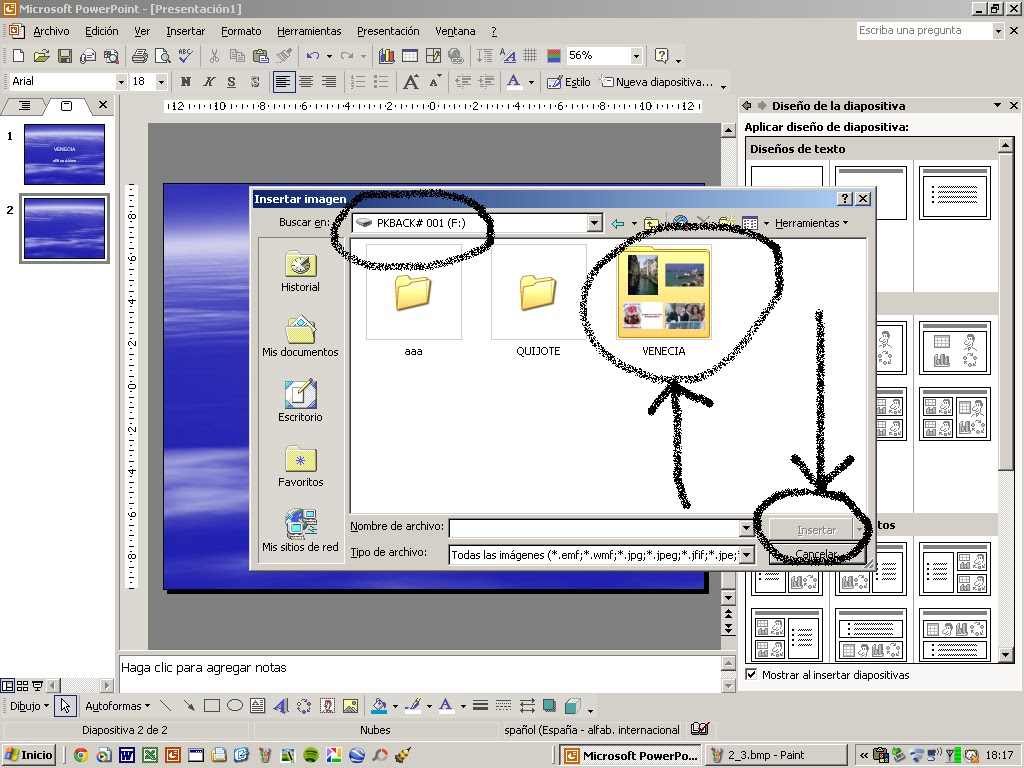Open the Arial font name dropdown
Screen dimensions: 1024x768
pos(121,82)
